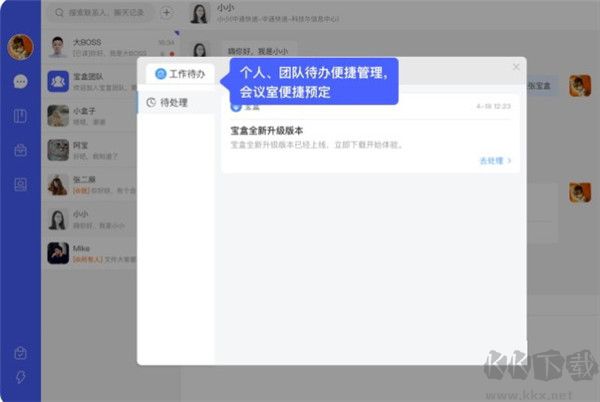Image resolution: width=600 pixels, height=402 pixels.
Task: Click the task clipboard icon at sidebar bottom
Action: (x=20, y=352)
